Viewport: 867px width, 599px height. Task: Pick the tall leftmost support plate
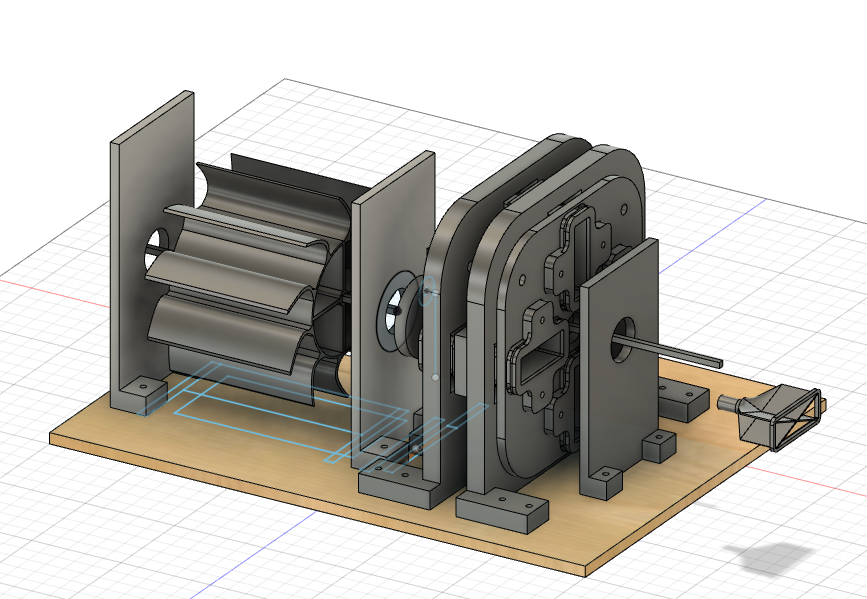pyautogui.click(x=153, y=249)
